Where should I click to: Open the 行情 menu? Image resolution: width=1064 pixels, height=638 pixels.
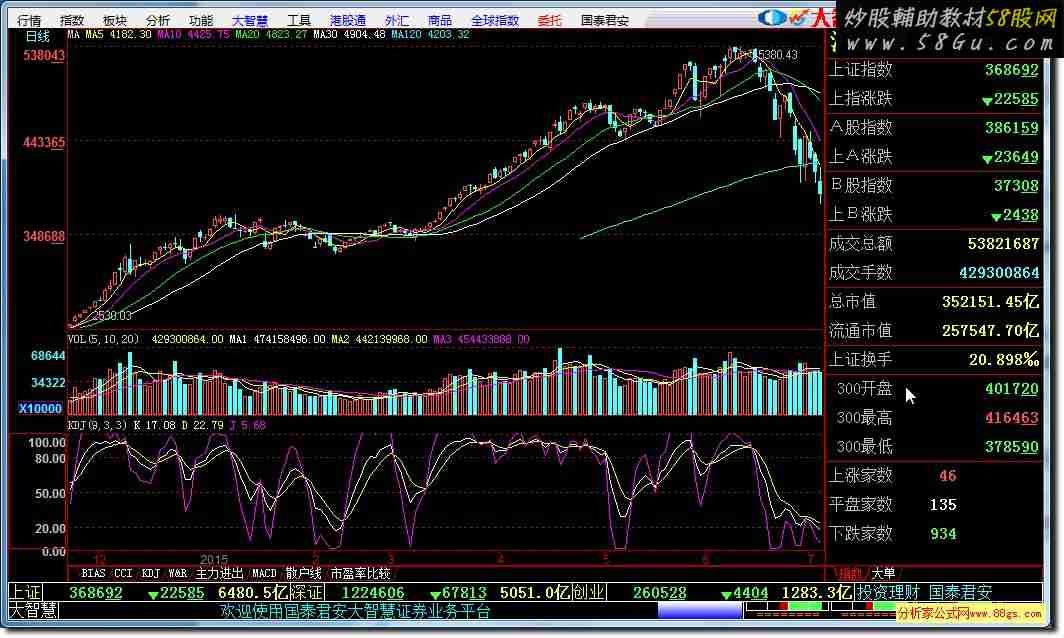28,20
